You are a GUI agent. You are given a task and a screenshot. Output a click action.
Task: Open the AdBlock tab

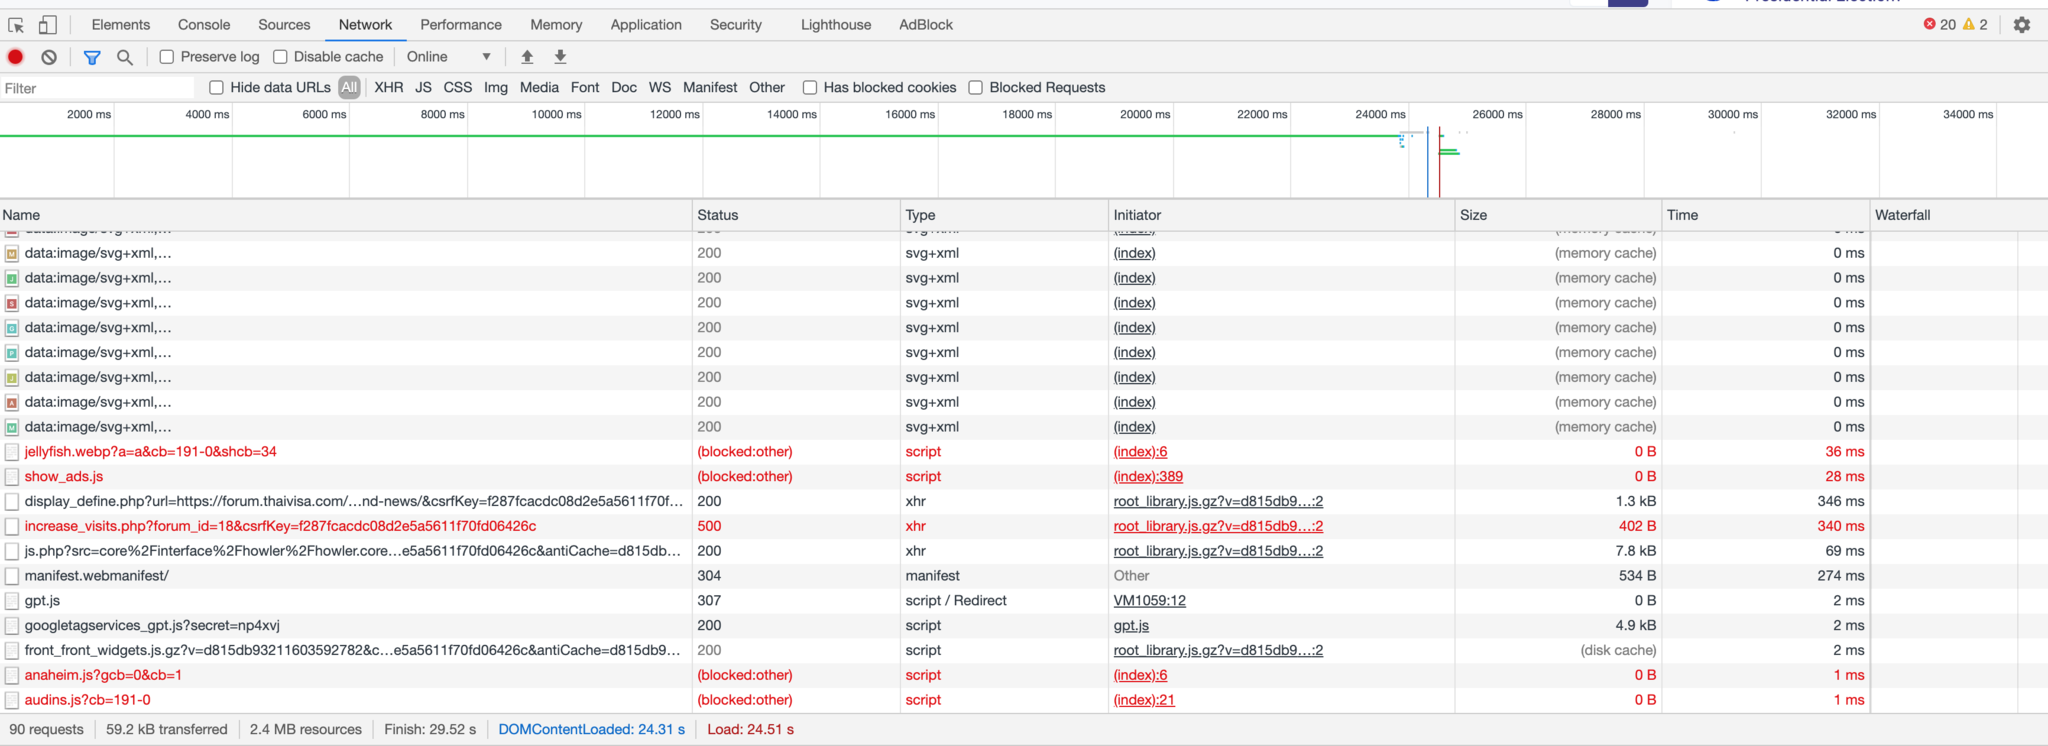pyautogui.click(x=926, y=25)
